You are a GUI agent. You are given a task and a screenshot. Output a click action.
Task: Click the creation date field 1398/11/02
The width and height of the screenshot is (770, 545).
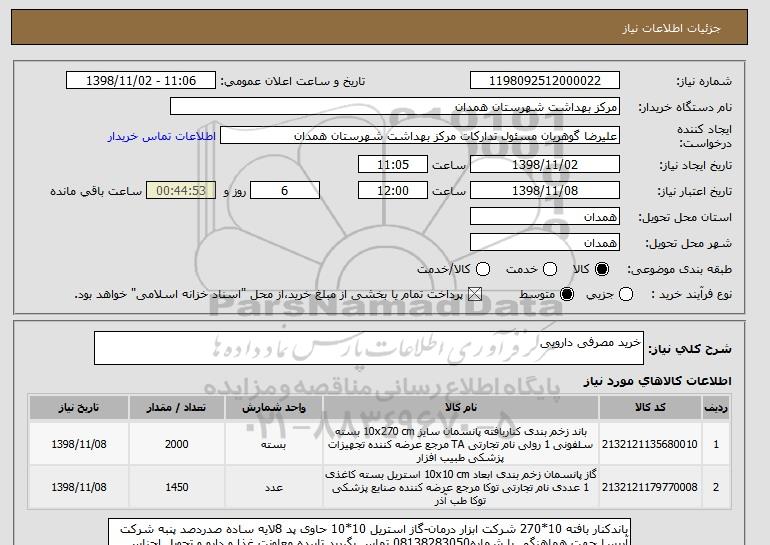click(545, 164)
